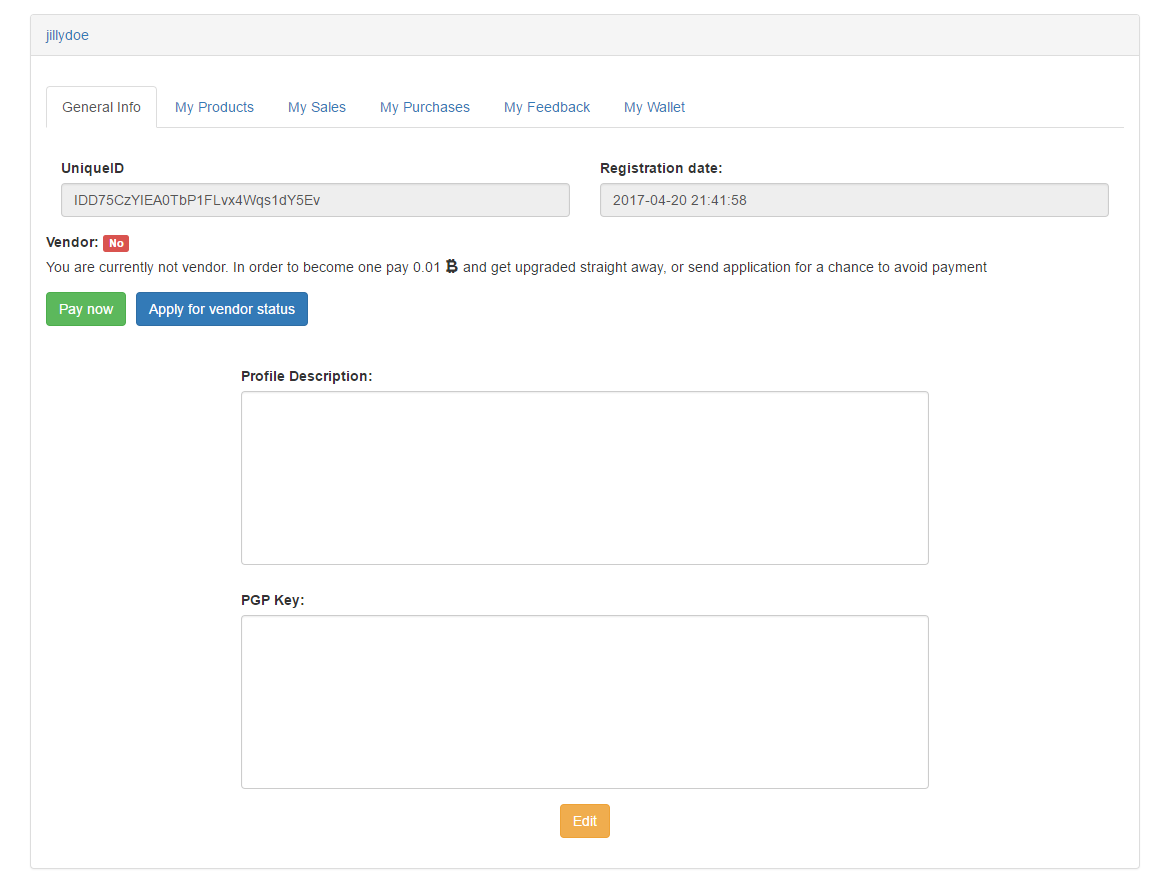Select the General Info tab
1165x881 pixels.
click(101, 107)
